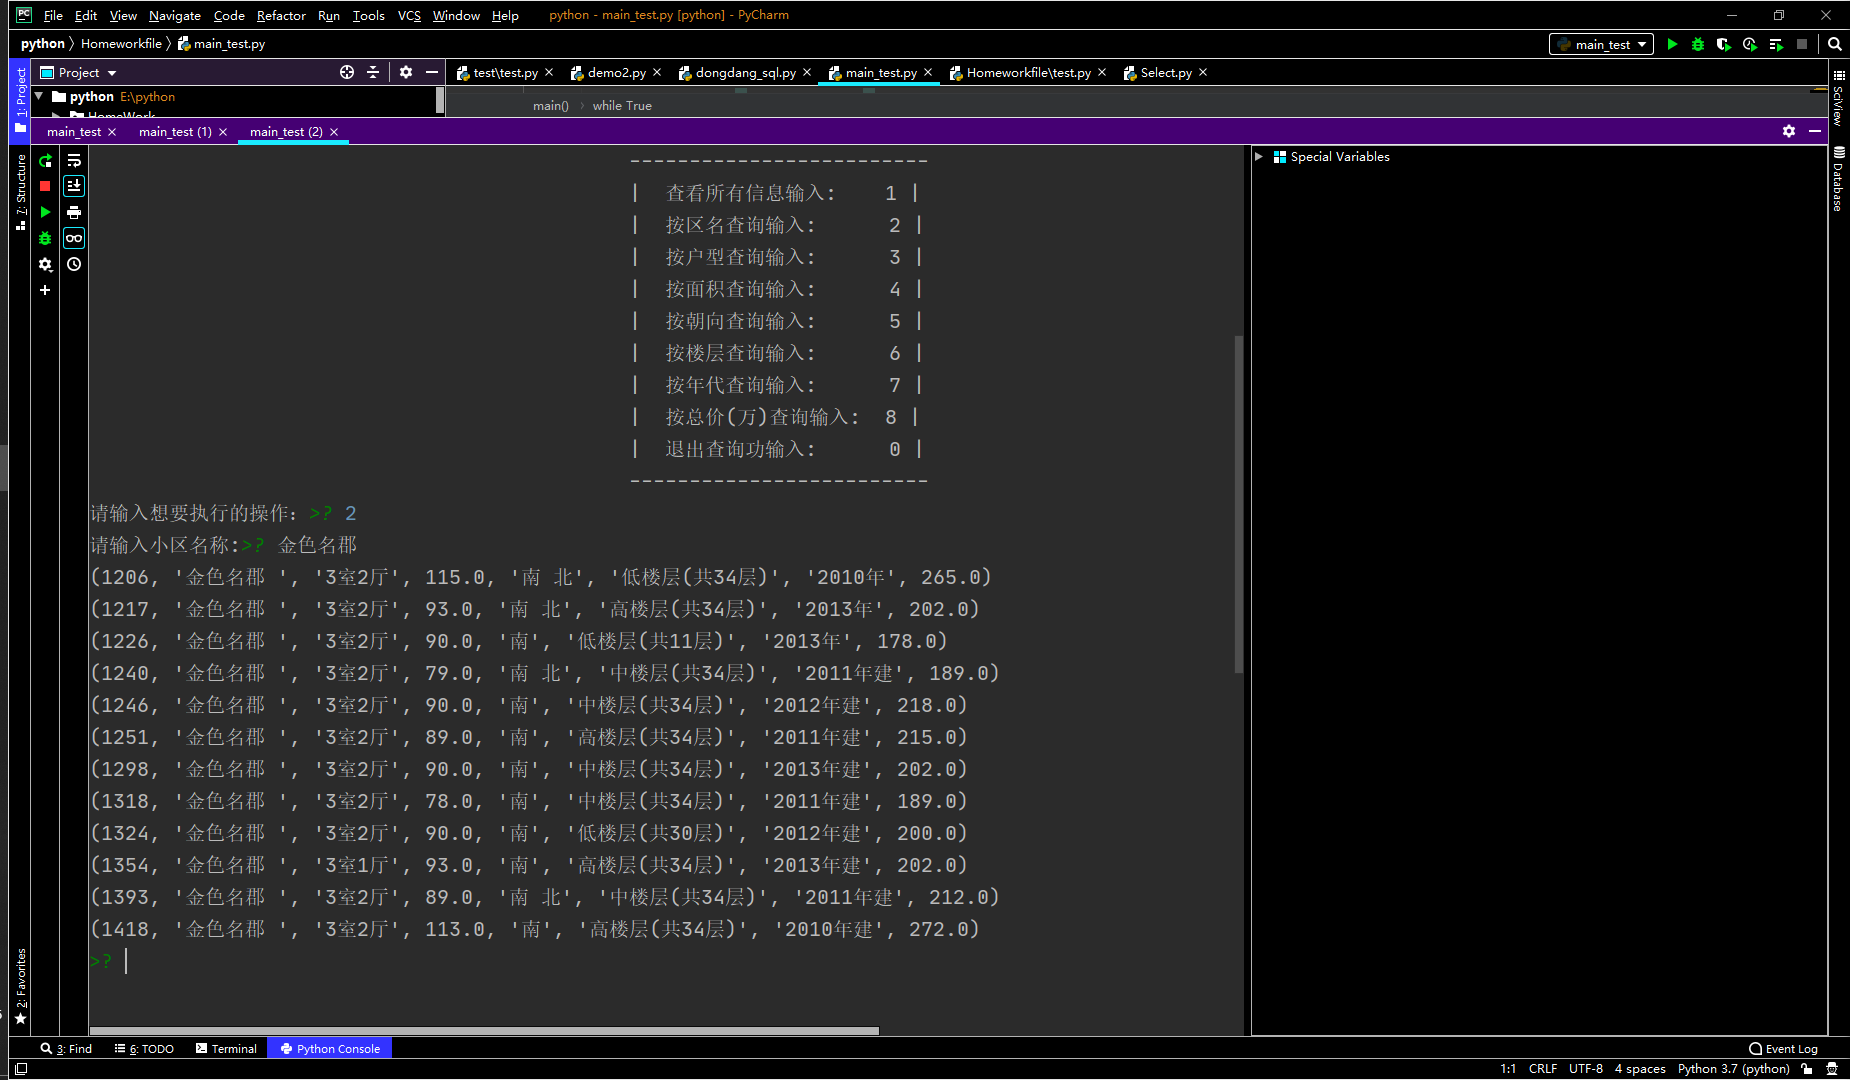Go to line via 1:1 position indicator
The width and height of the screenshot is (1850, 1080).
pyautogui.click(x=1508, y=1068)
